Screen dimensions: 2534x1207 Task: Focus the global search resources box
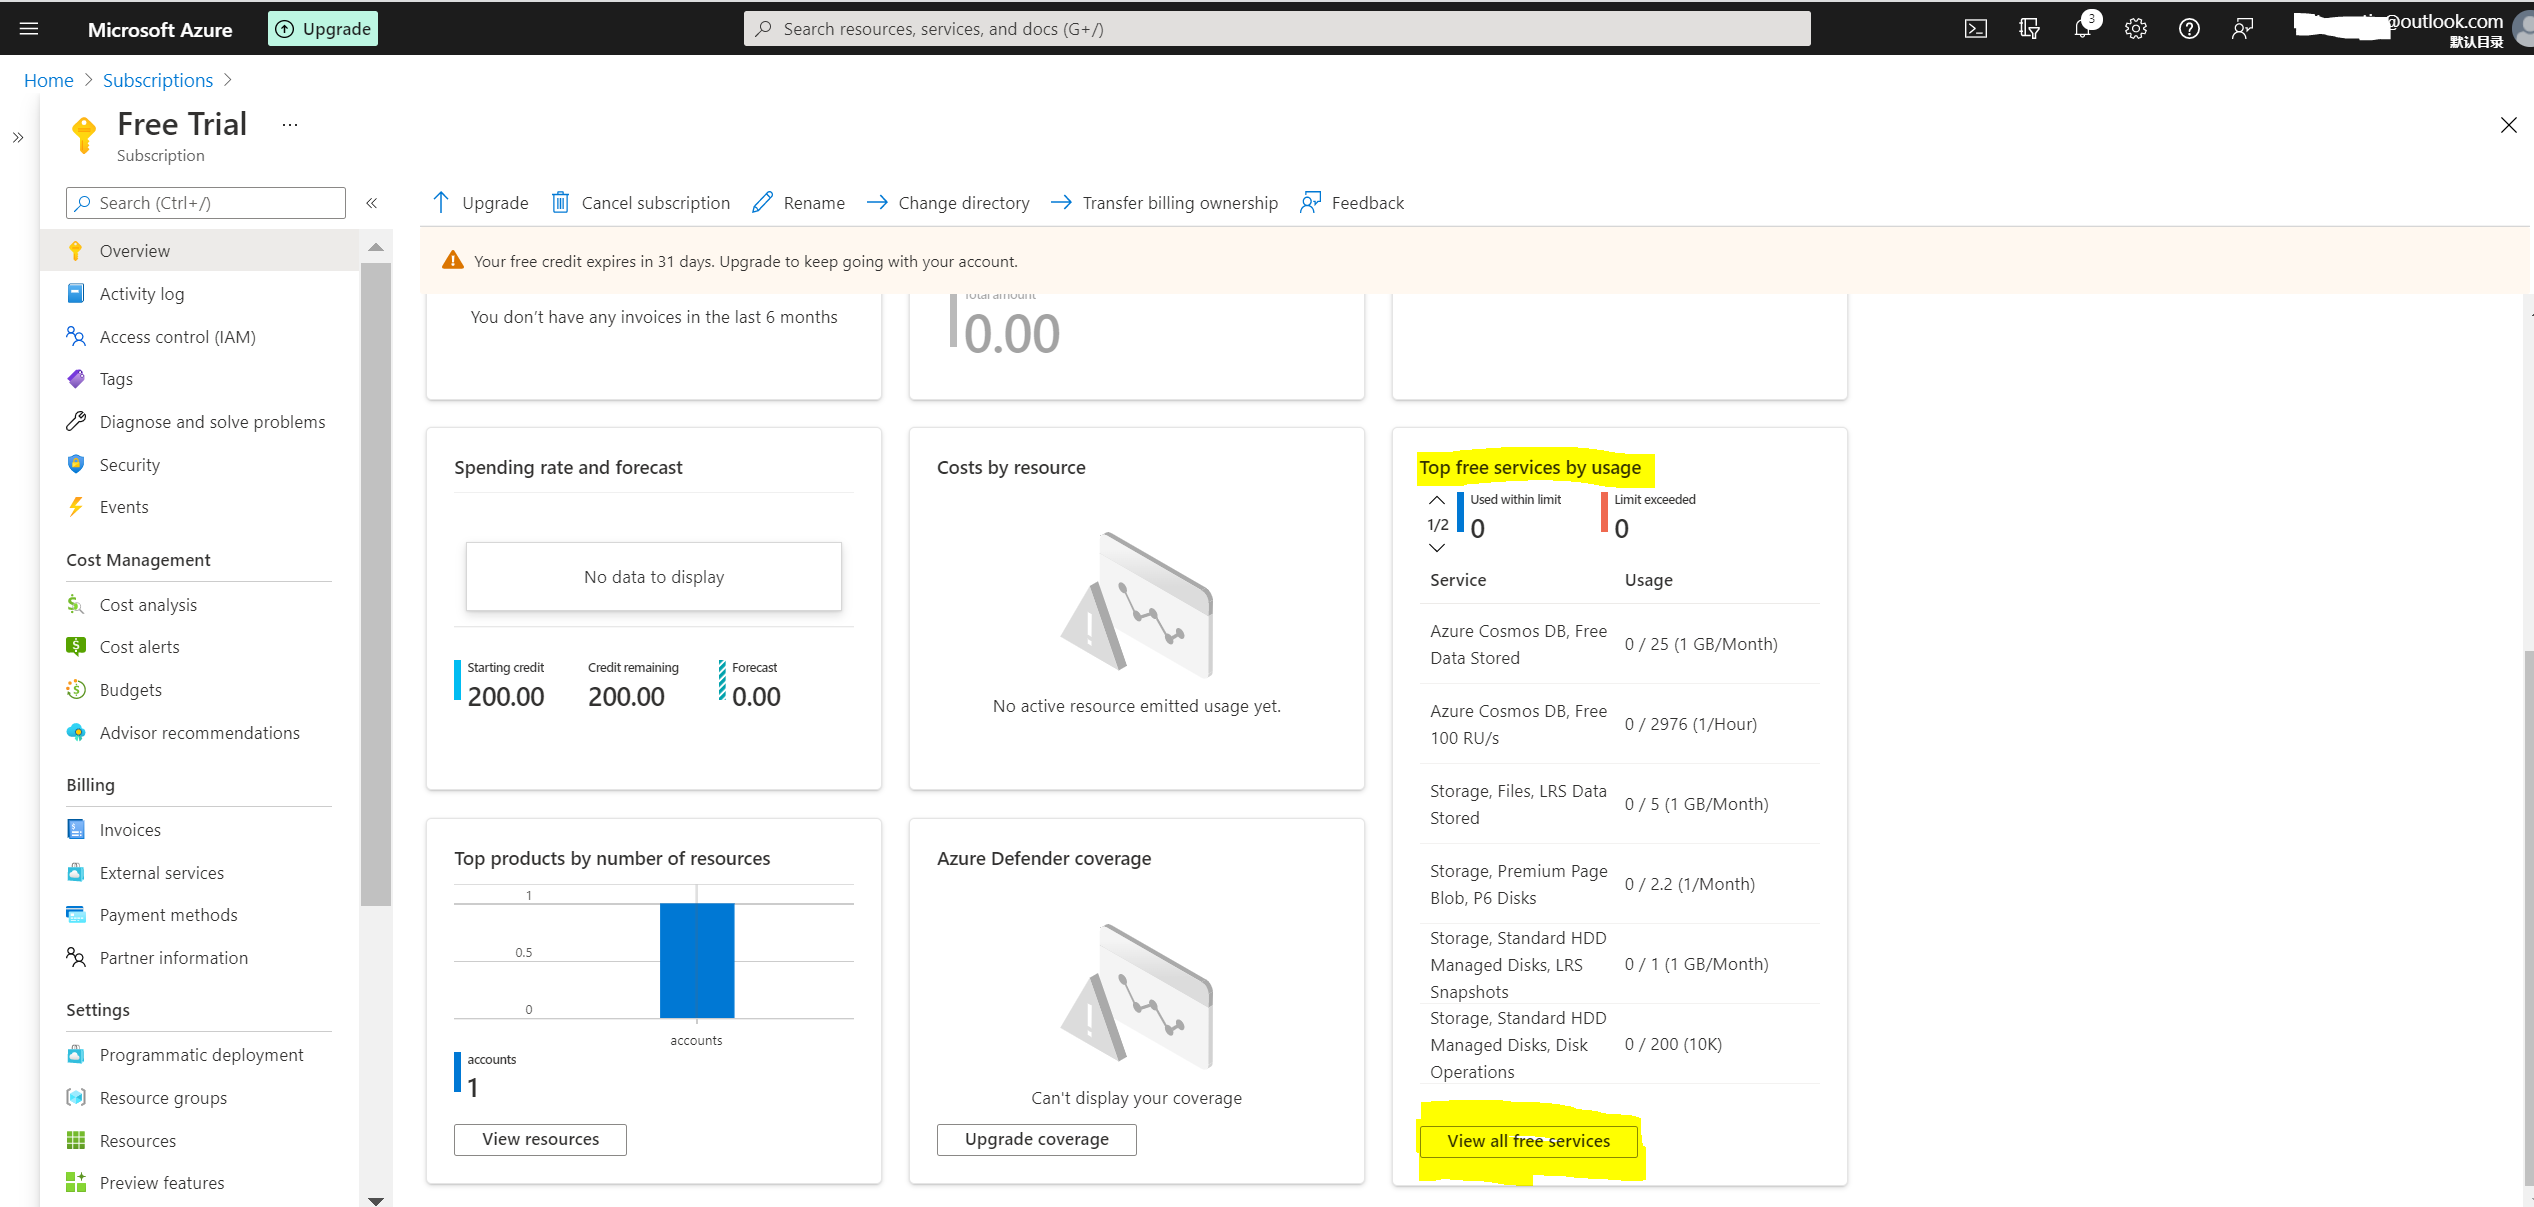(1277, 29)
